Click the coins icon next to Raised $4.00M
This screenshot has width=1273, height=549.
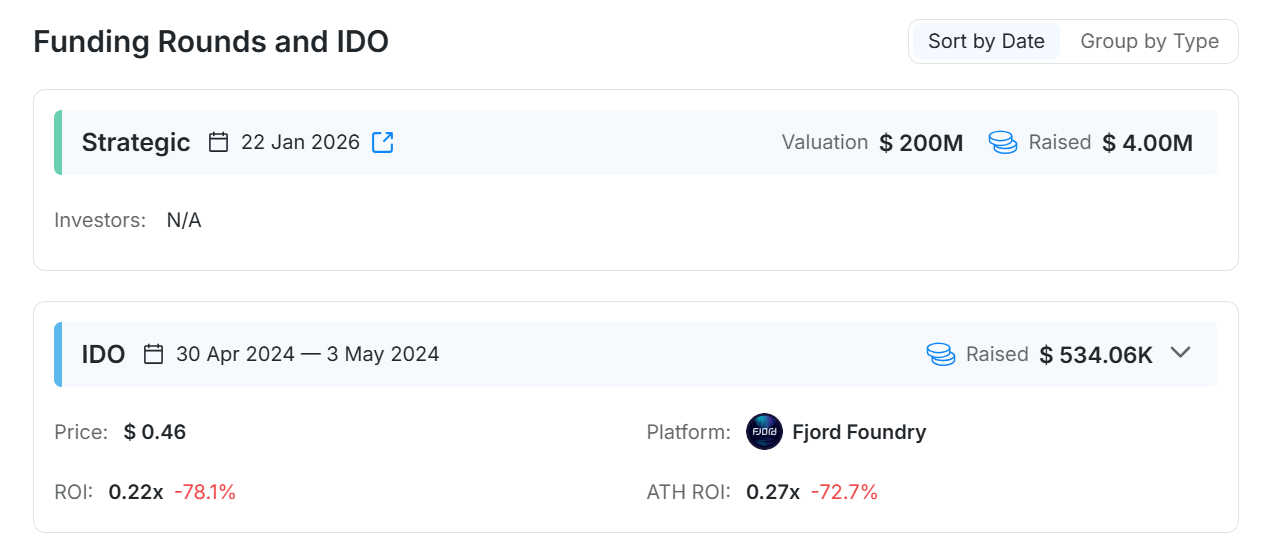pyautogui.click(x=1003, y=142)
